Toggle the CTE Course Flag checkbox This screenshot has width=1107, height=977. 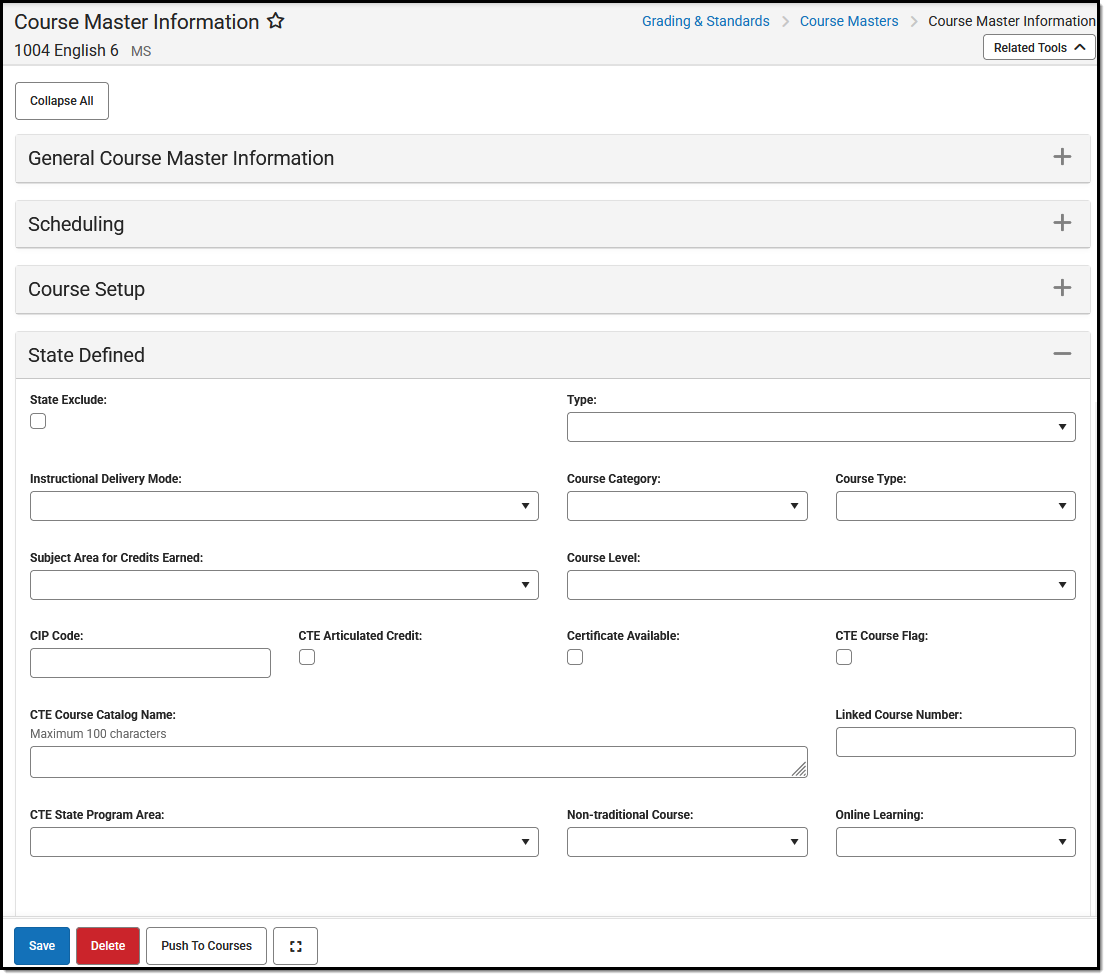click(x=844, y=657)
